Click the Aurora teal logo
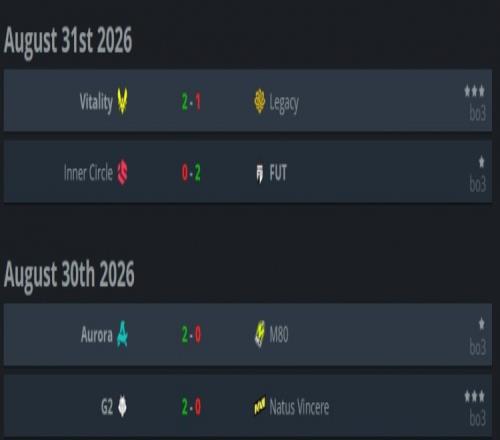This screenshot has height=440, width=500. pyautogui.click(x=122, y=334)
